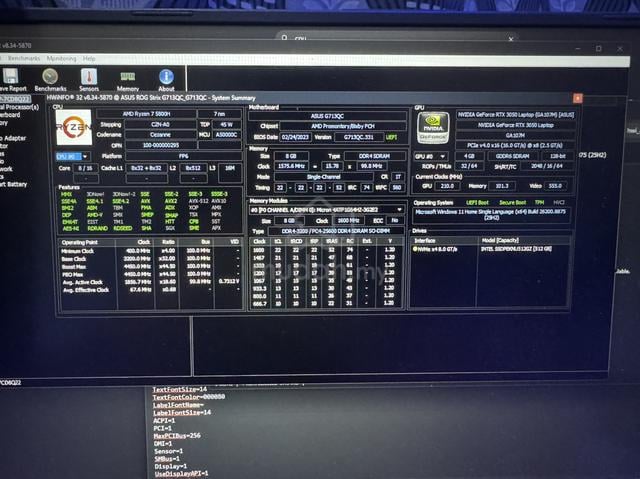
Task: Click the Base Clock row
Action: click(x=149, y=259)
